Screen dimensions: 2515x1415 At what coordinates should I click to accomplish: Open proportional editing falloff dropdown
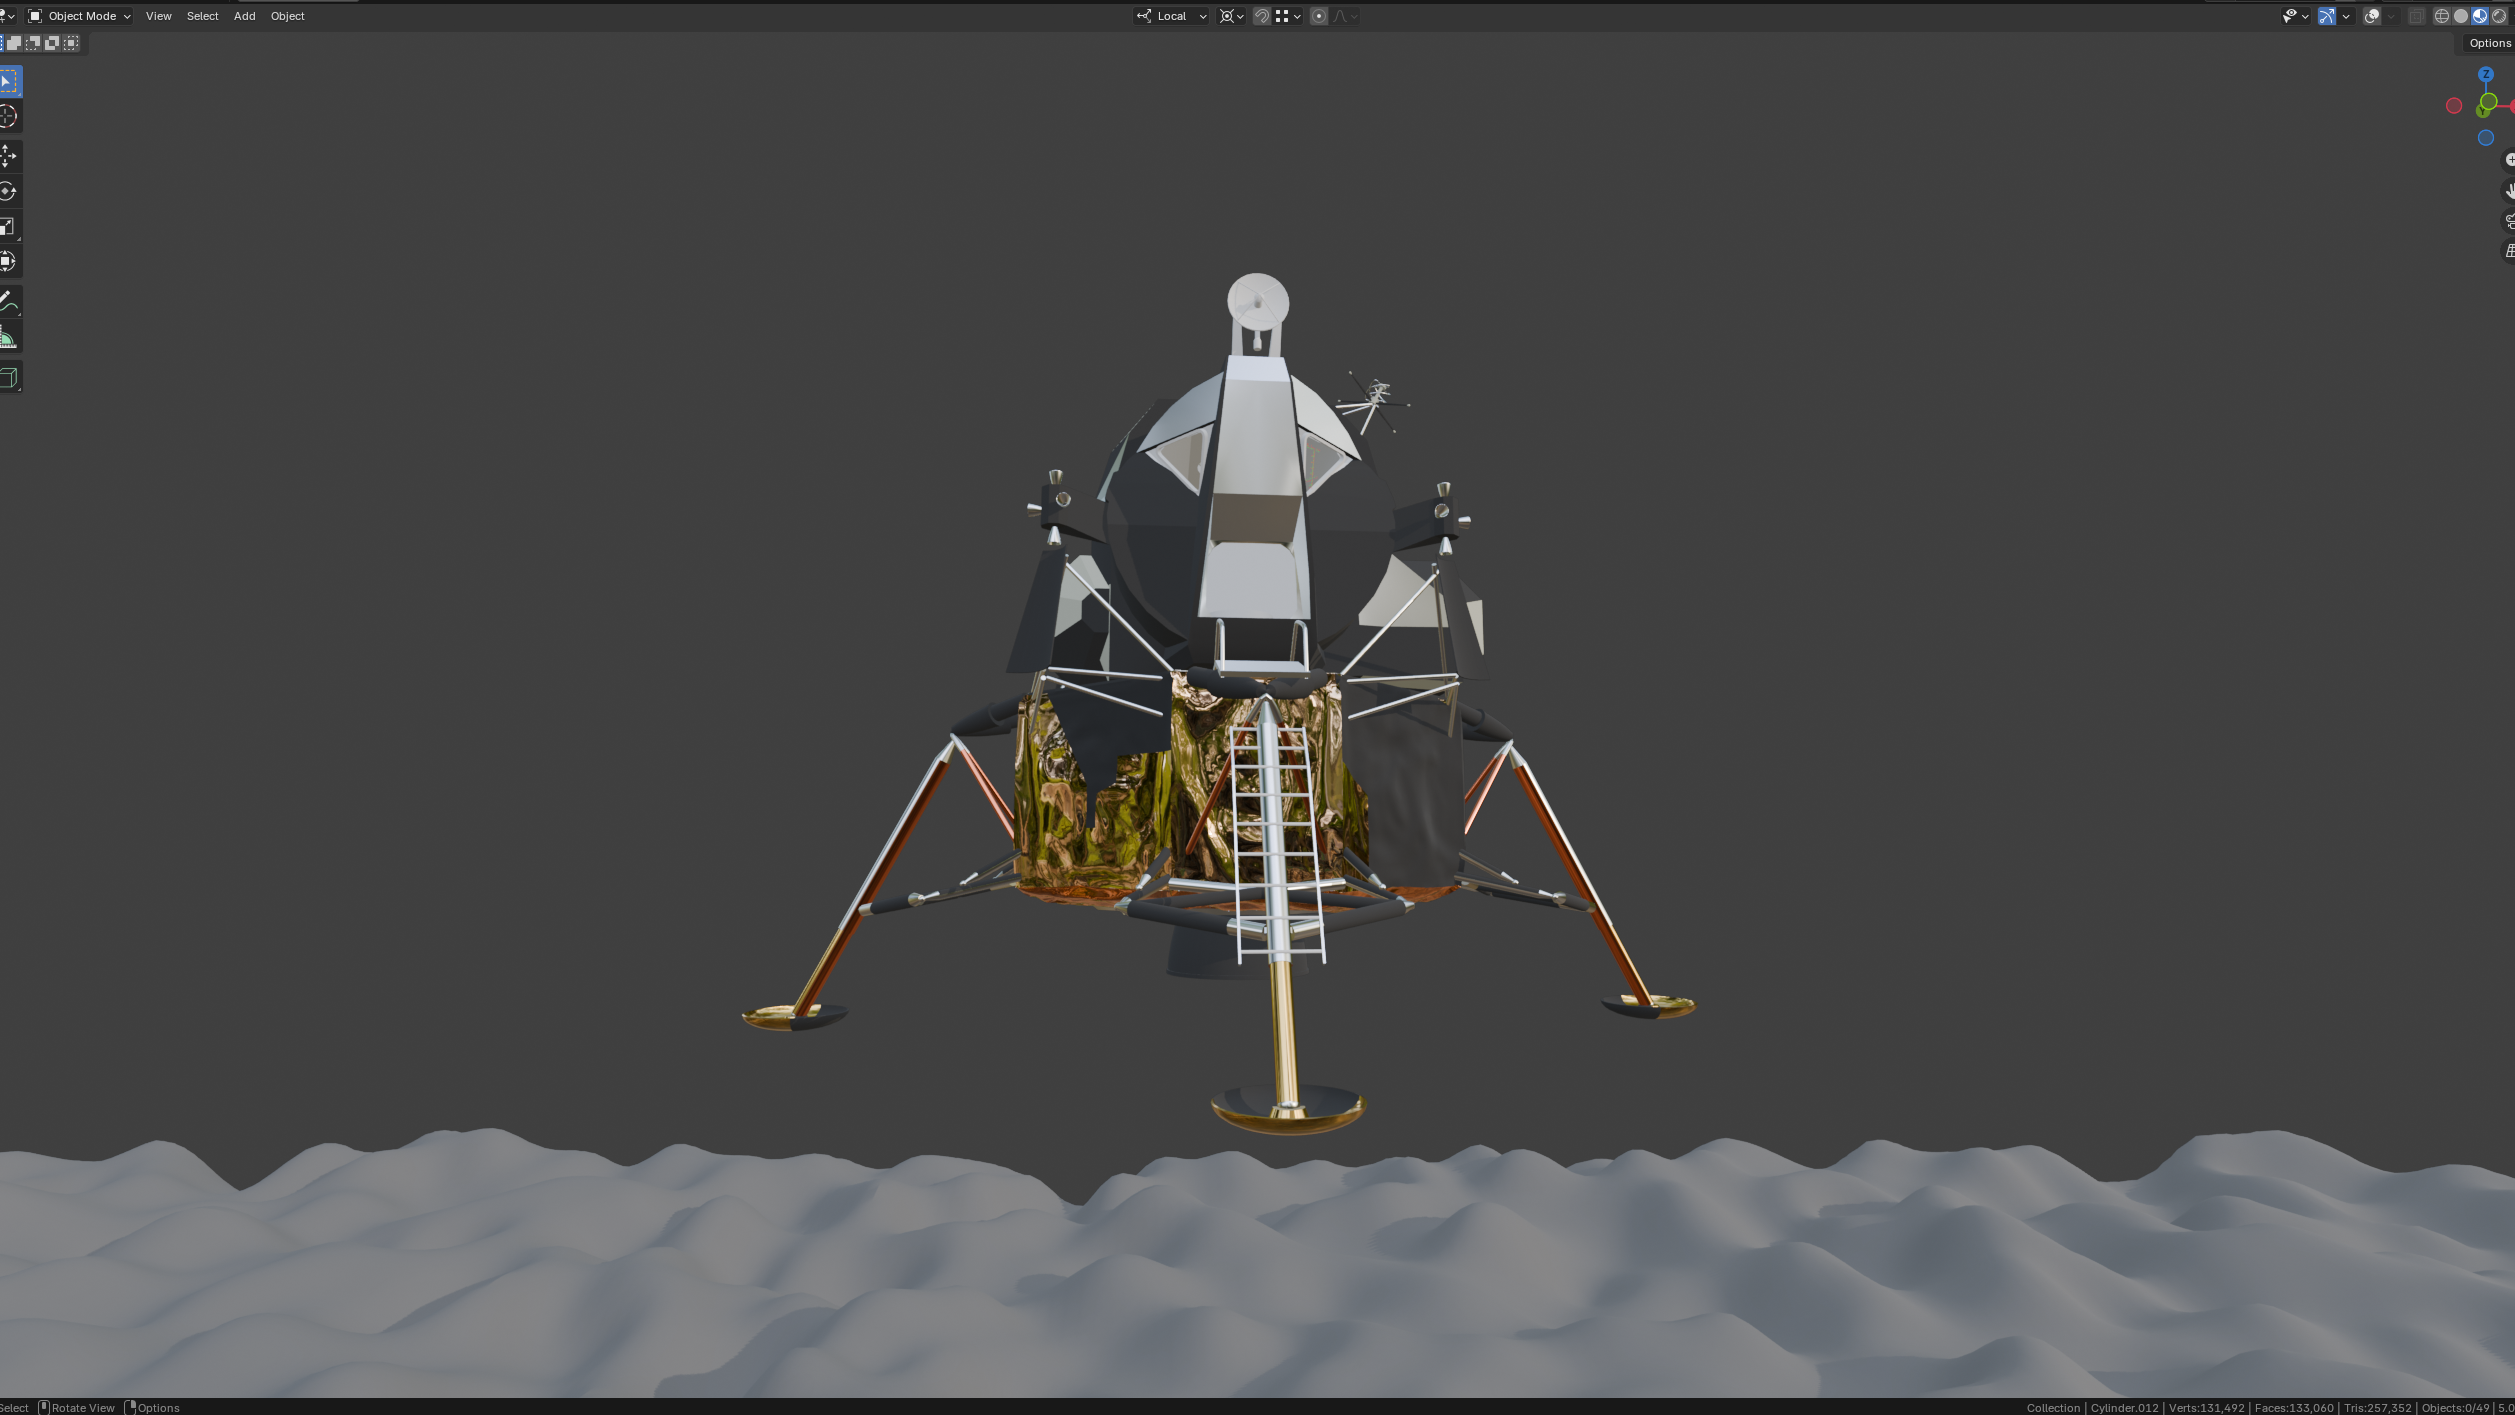[x=1346, y=16]
